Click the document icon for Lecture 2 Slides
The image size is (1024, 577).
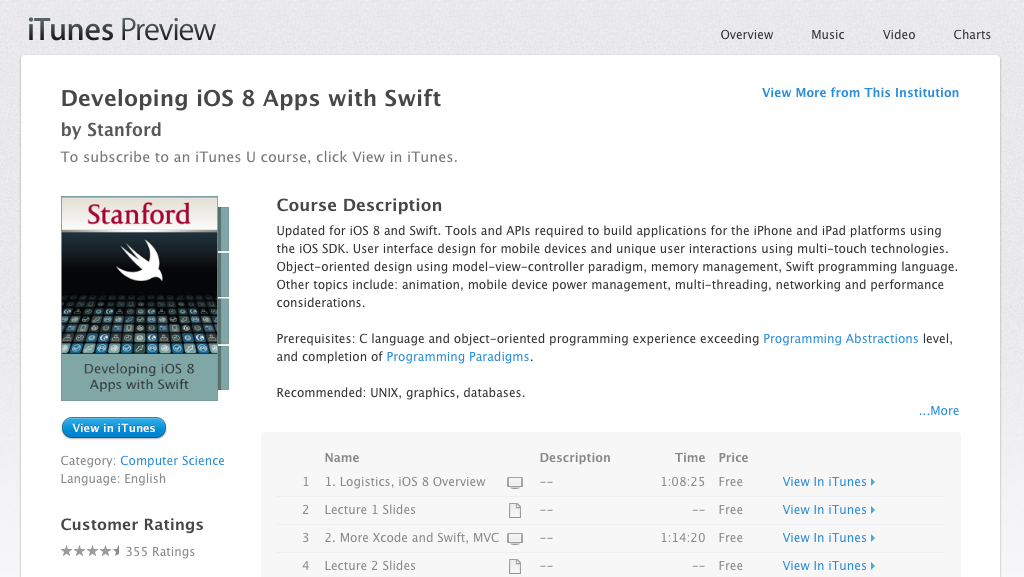click(x=515, y=567)
